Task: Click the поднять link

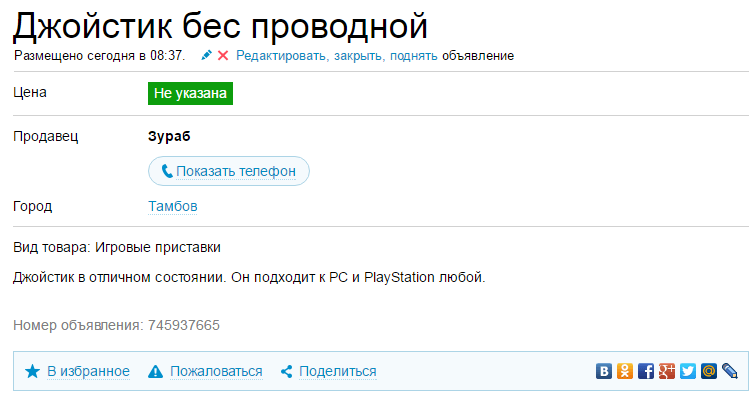Action: [414, 56]
